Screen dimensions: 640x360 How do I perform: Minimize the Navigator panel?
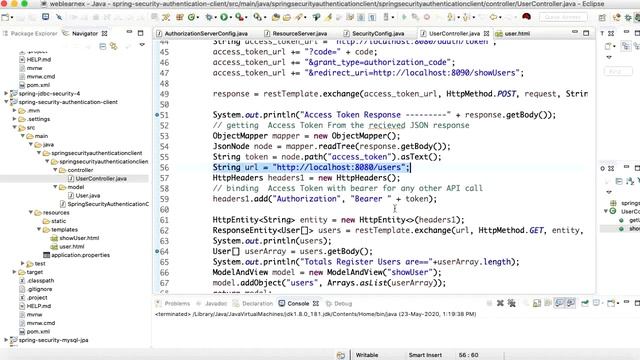point(129,32)
